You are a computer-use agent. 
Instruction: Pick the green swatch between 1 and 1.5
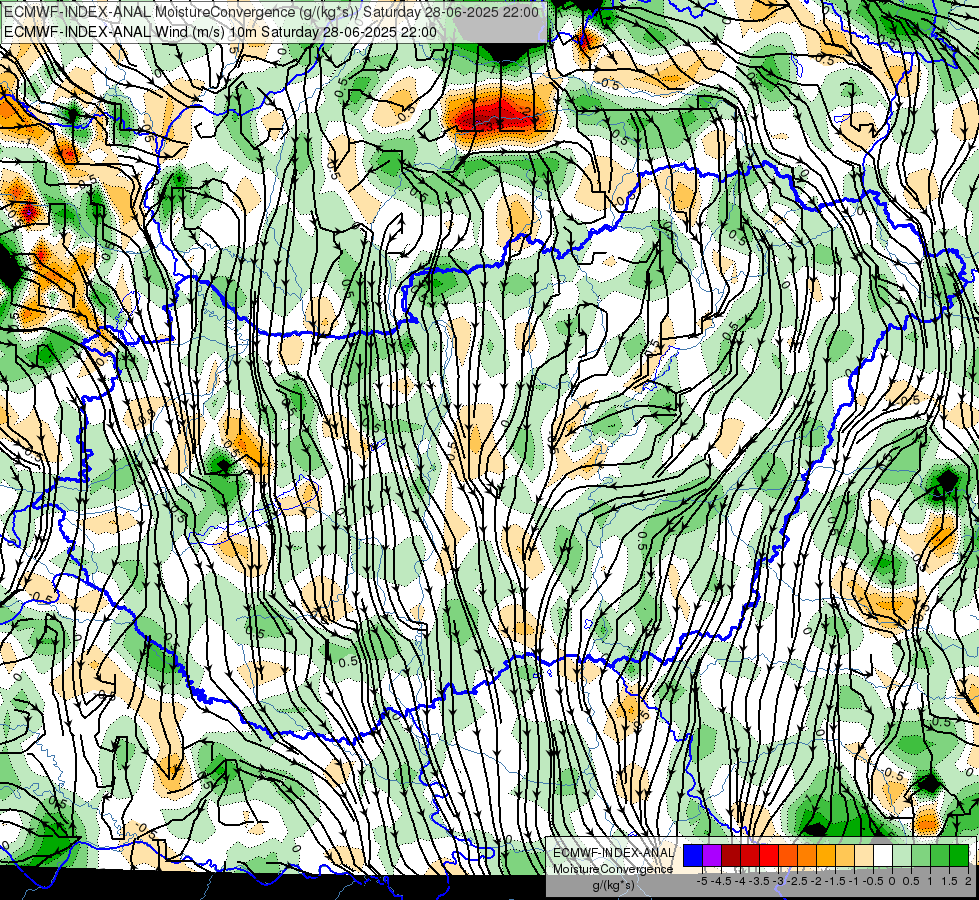[940, 855]
